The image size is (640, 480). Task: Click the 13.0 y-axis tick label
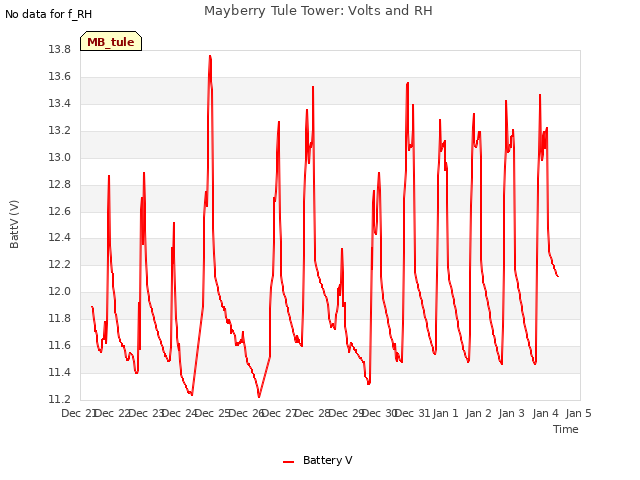point(60,158)
